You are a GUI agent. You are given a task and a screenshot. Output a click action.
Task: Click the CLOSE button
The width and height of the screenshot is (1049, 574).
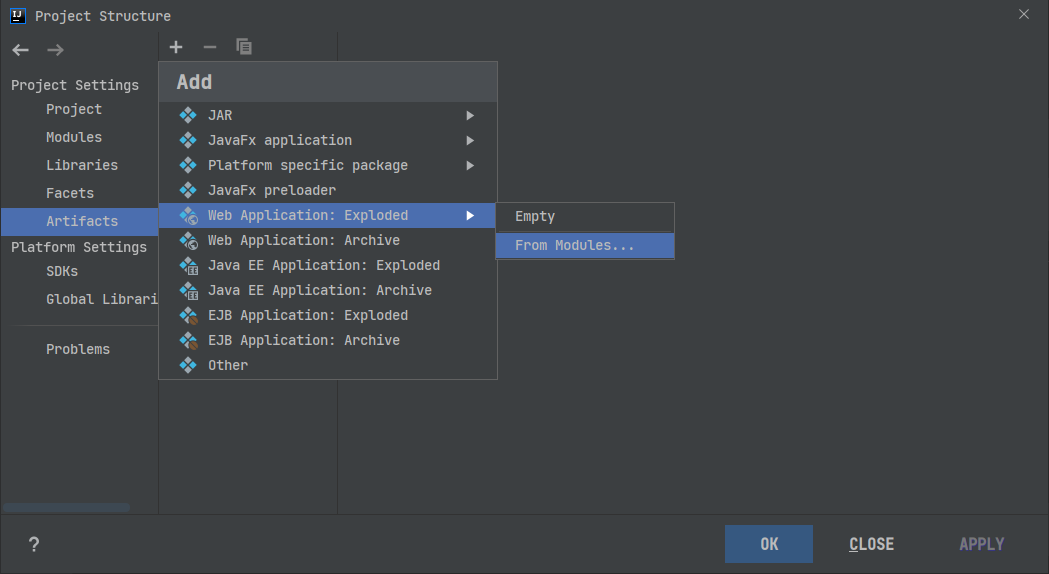pyautogui.click(x=871, y=544)
